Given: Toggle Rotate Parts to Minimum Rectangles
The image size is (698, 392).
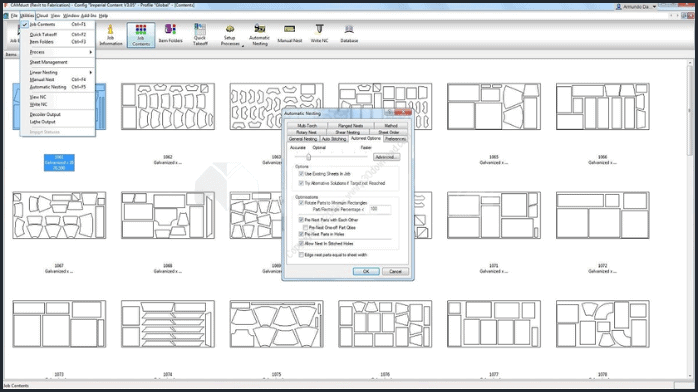Looking at the screenshot, I should point(301,202).
